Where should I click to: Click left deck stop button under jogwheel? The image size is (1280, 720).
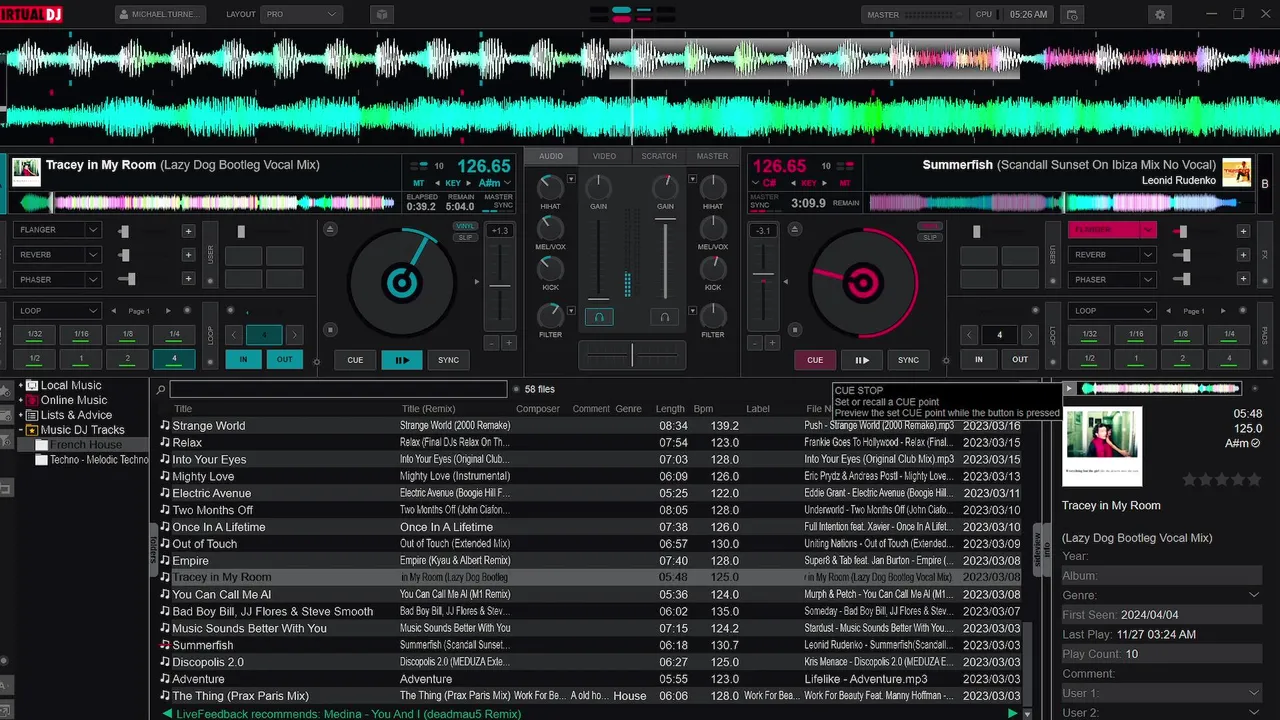click(331, 329)
